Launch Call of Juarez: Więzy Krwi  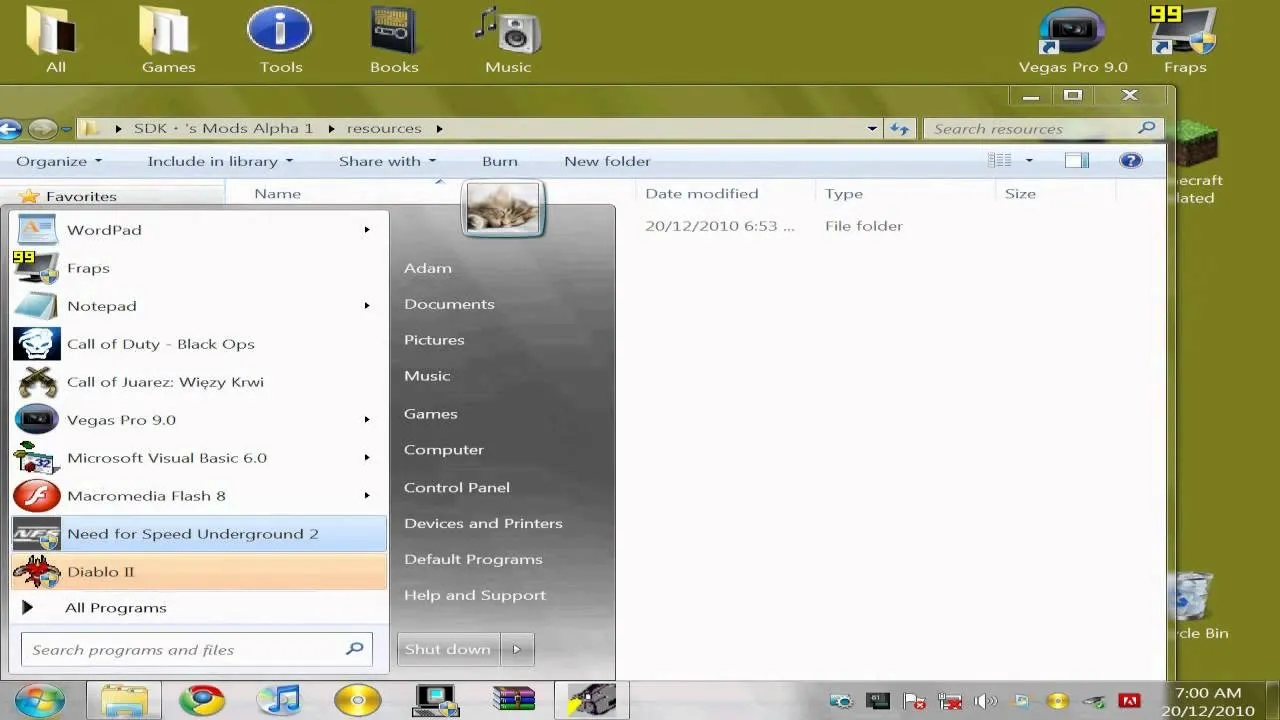point(198,382)
